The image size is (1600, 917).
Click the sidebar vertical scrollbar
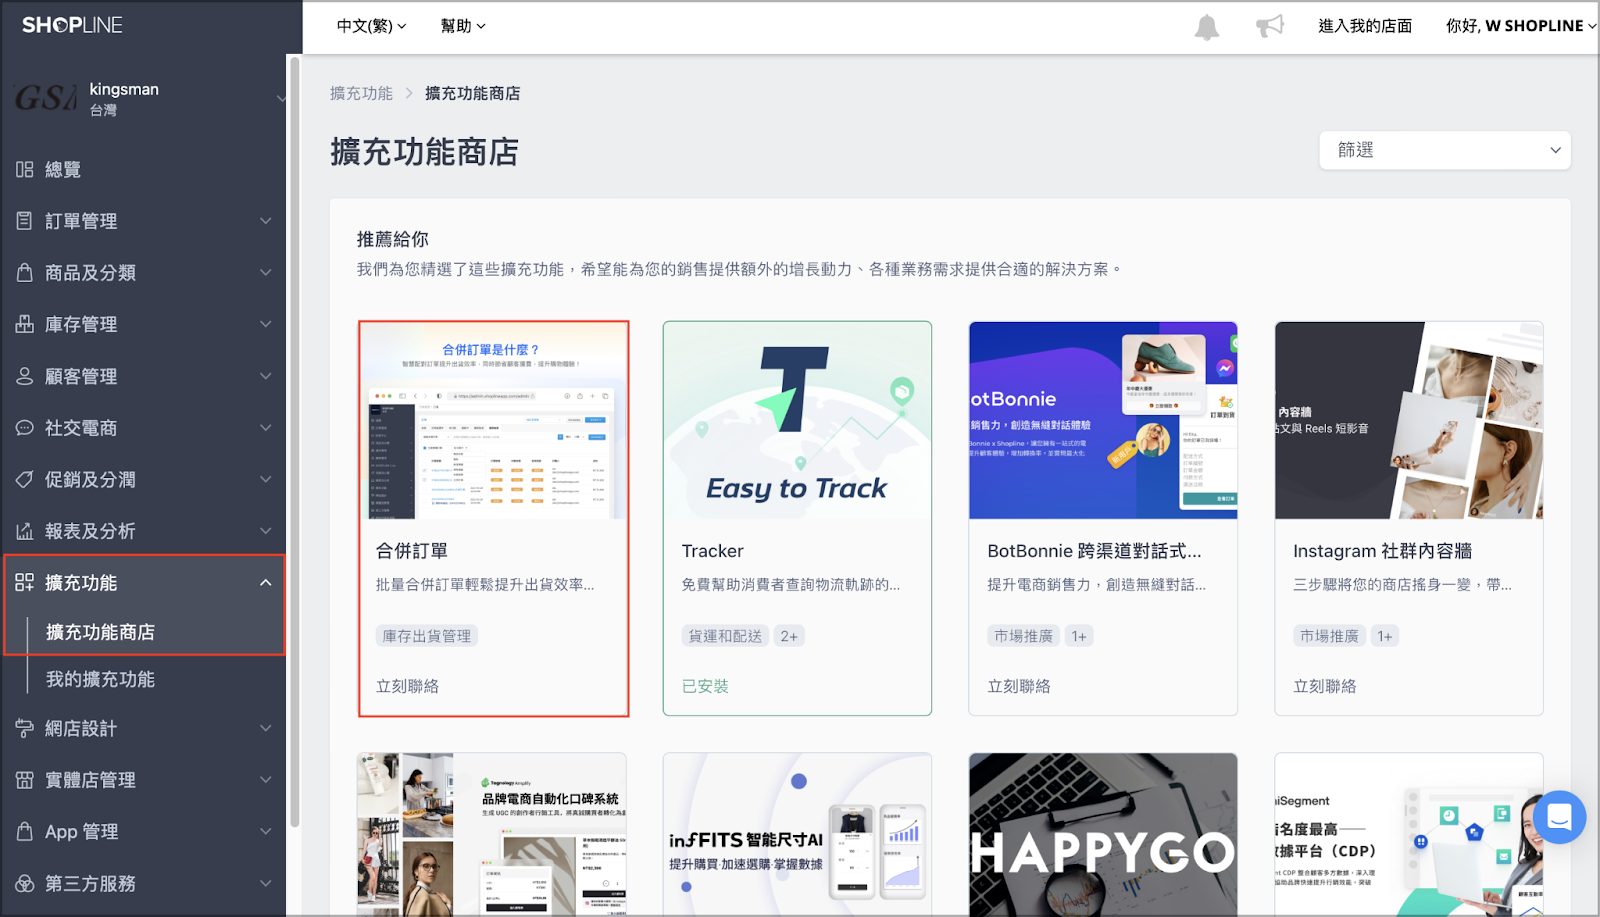pos(294,440)
